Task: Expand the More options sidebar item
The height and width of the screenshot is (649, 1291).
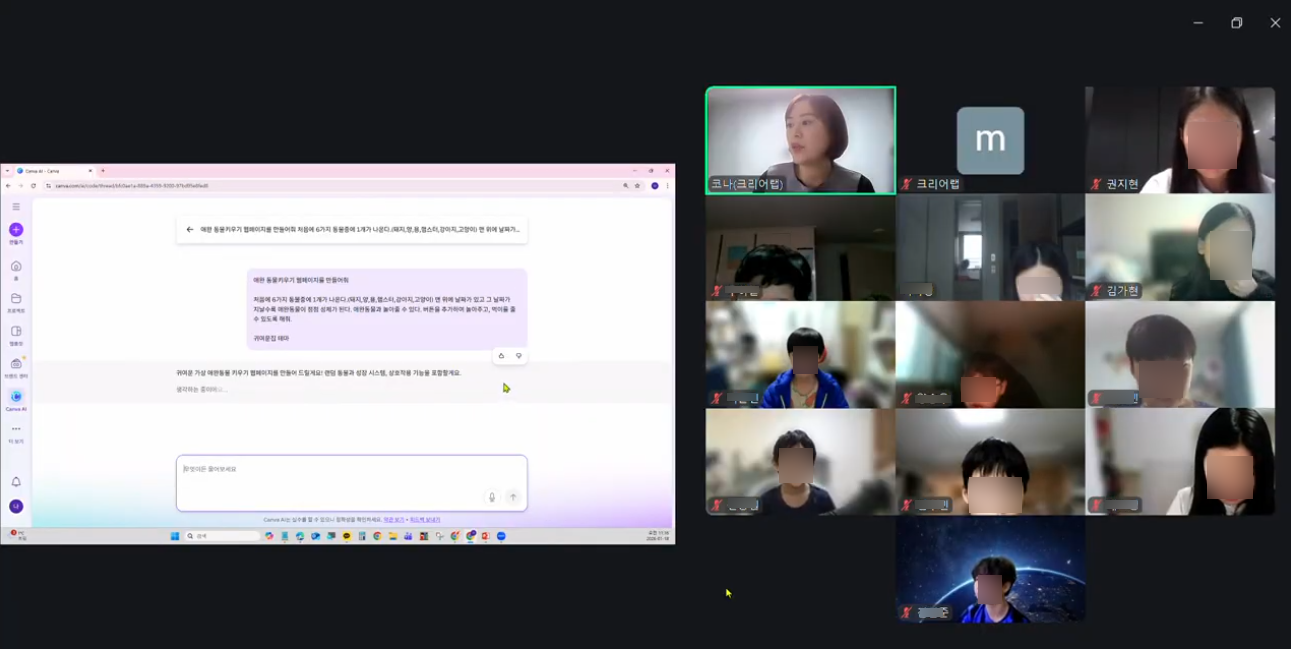Action: [x=16, y=430]
